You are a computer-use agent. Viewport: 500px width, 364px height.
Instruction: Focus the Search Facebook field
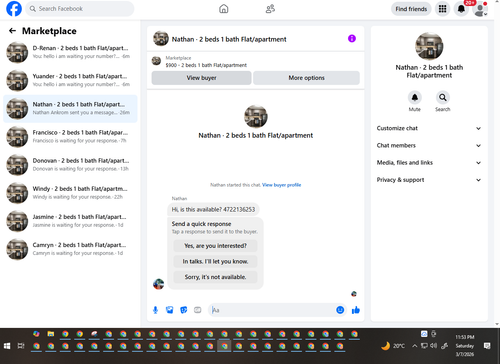tap(80, 9)
